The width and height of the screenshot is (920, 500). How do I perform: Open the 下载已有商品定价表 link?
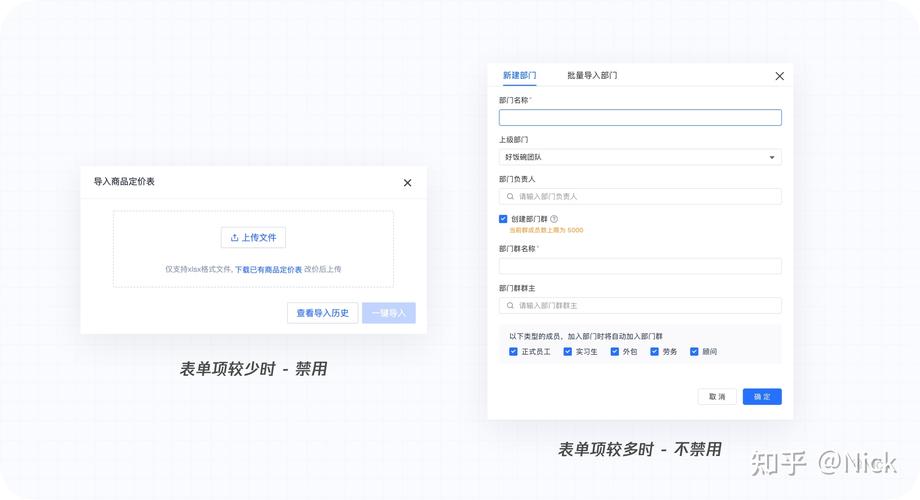pyautogui.click(x=268, y=269)
